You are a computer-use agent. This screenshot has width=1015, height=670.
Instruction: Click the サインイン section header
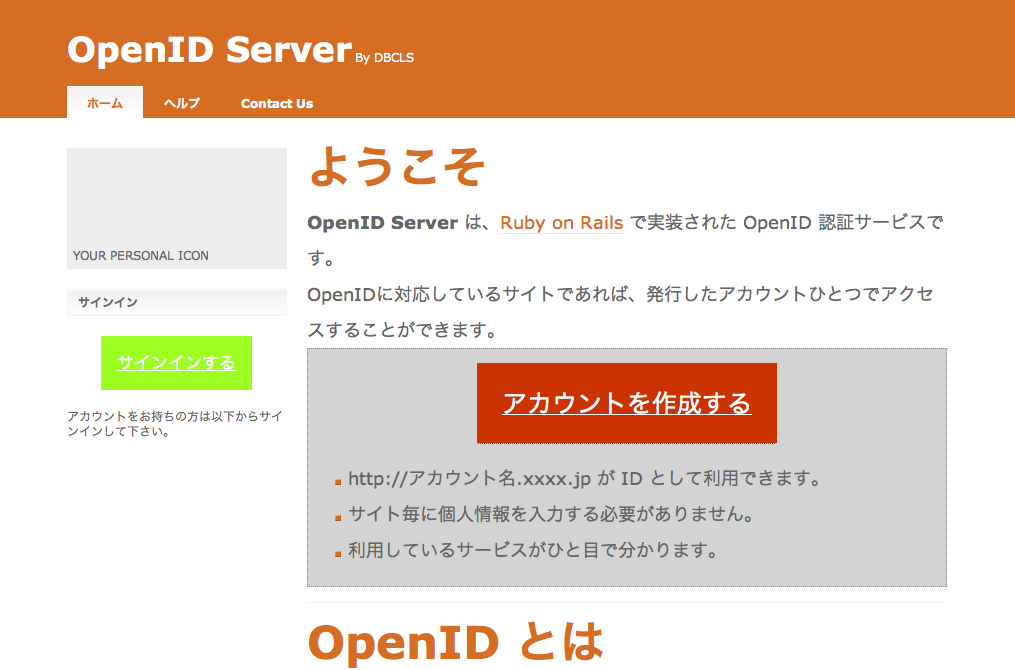click(x=177, y=302)
